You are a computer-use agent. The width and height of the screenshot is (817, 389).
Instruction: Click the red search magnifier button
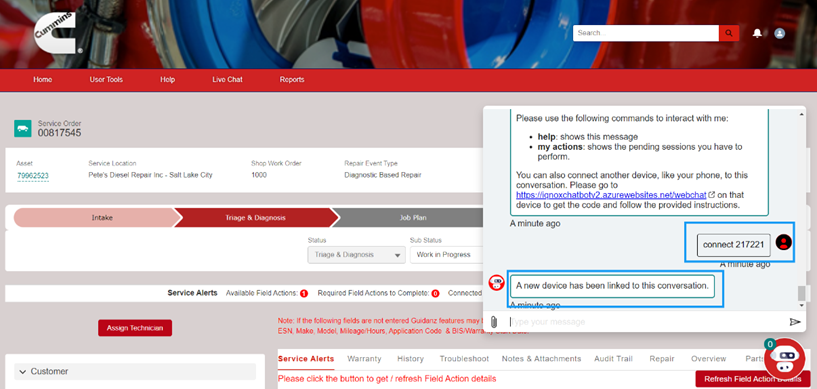pos(729,33)
